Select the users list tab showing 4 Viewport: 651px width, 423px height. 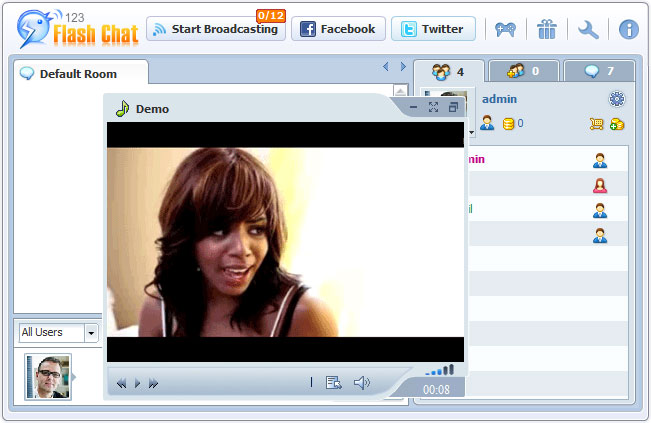pyautogui.click(x=448, y=72)
